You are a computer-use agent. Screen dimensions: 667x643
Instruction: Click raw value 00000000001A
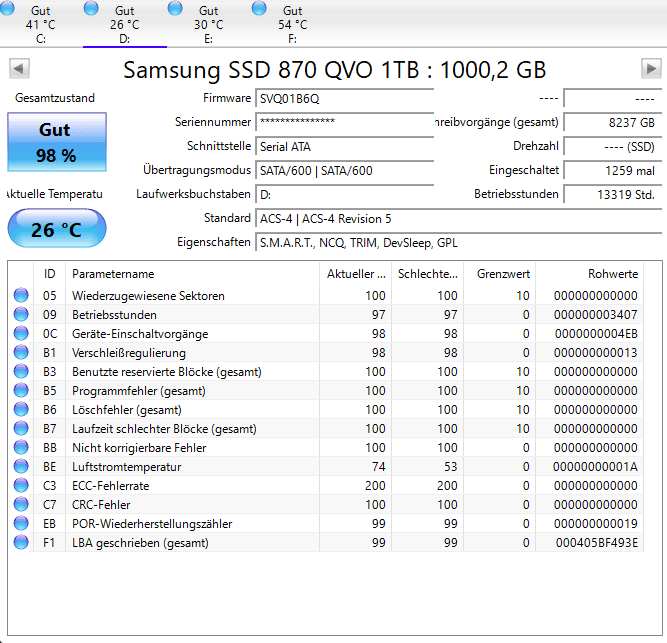(x=595, y=467)
